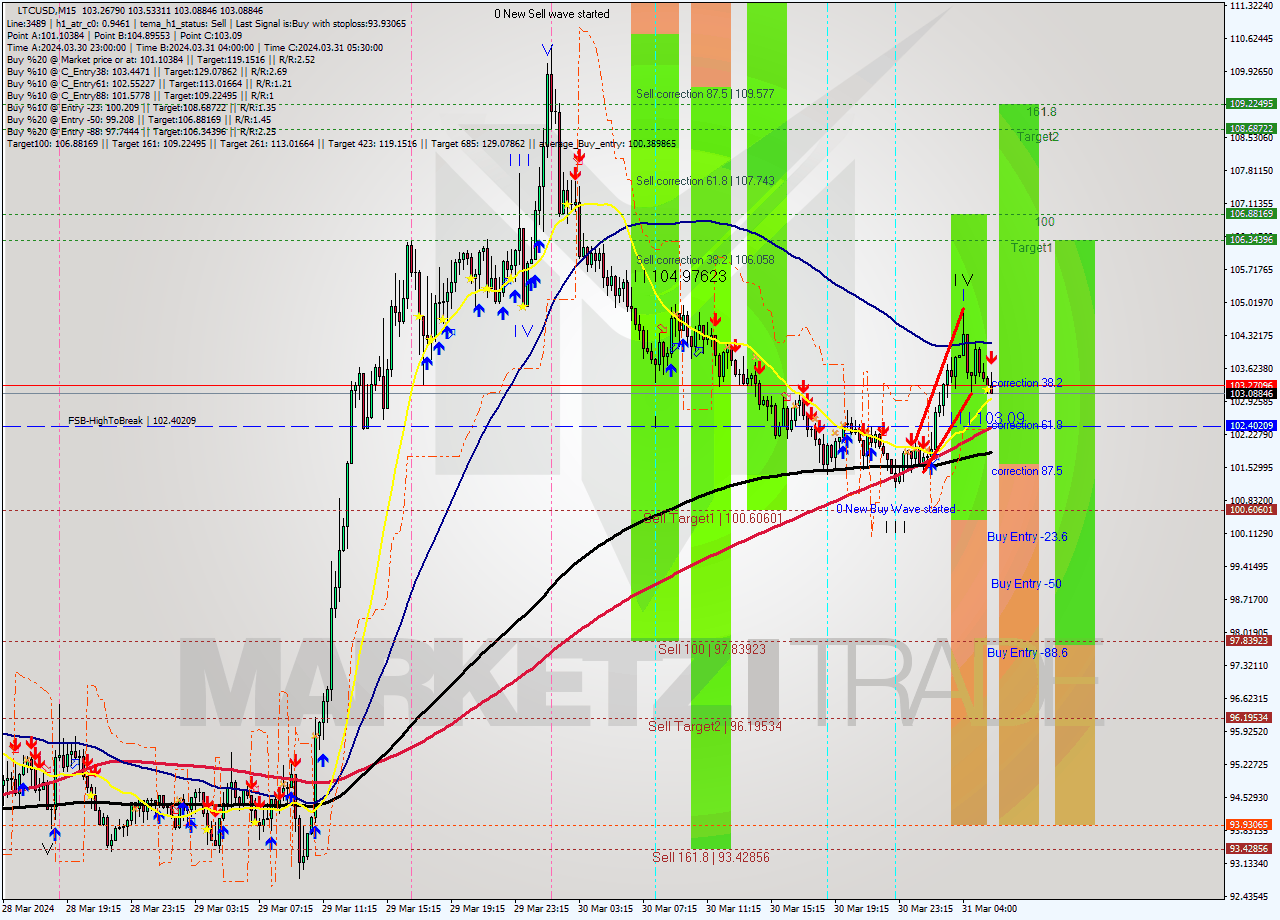The image size is (1280, 920).
Task: Click the 'correction 38.2' label
Action: [1027, 383]
